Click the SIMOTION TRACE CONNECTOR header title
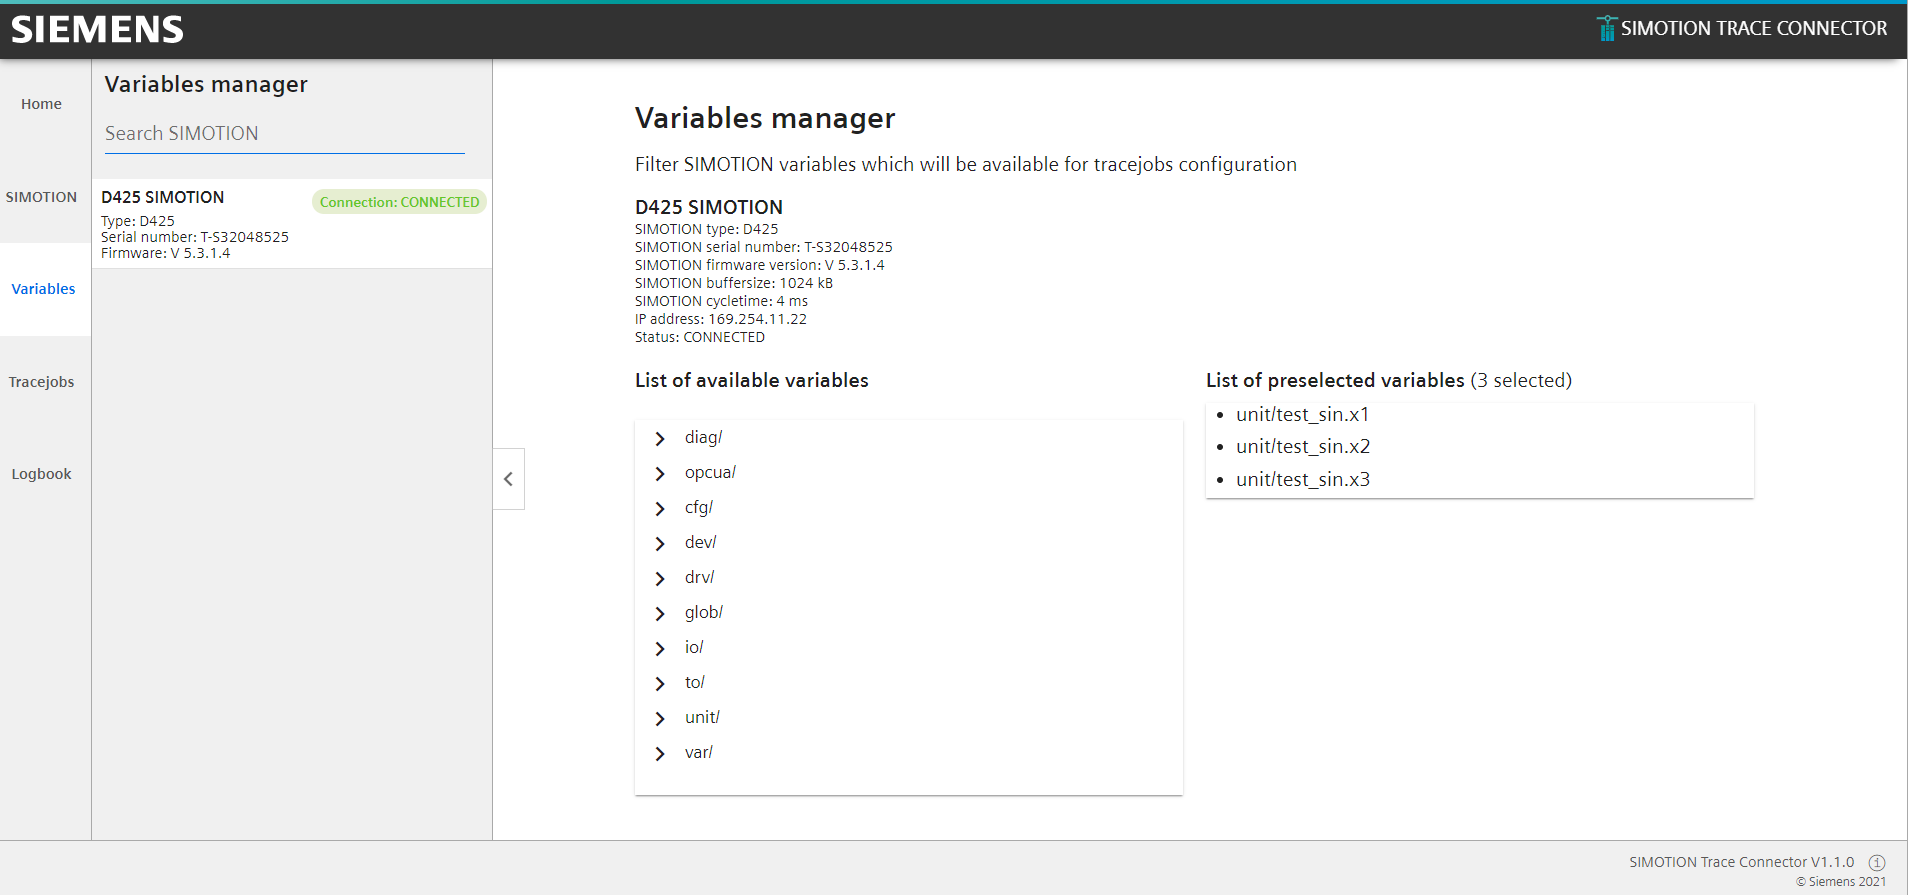 (x=1754, y=28)
